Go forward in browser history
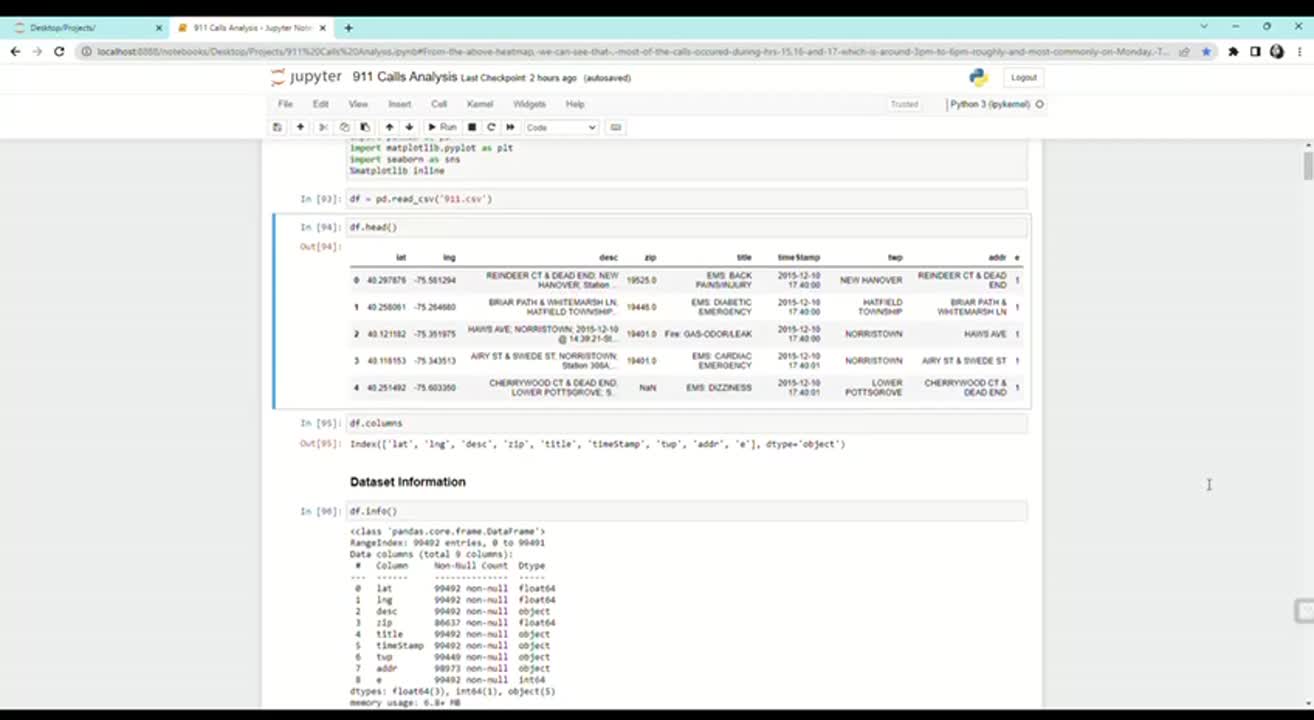 [x=37, y=52]
